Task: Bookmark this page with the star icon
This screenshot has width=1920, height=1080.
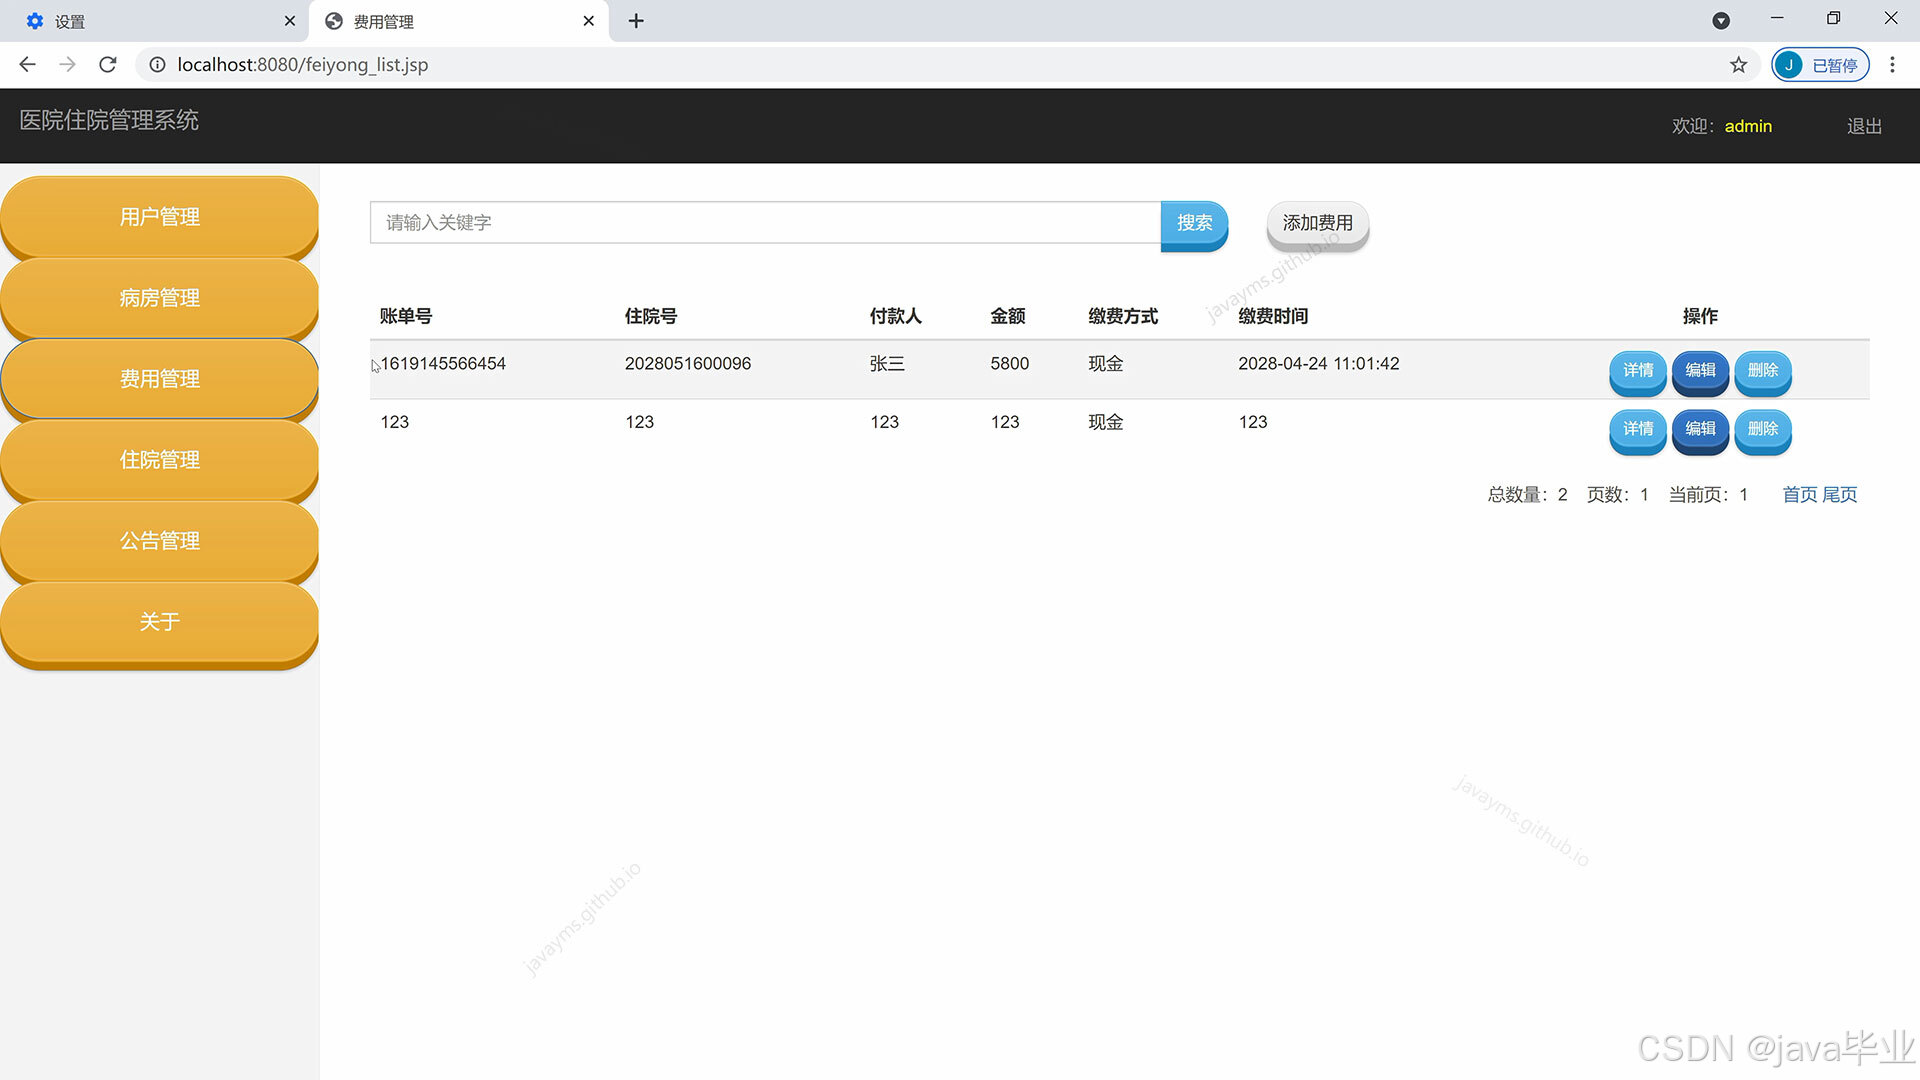Action: click(x=1738, y=65)
